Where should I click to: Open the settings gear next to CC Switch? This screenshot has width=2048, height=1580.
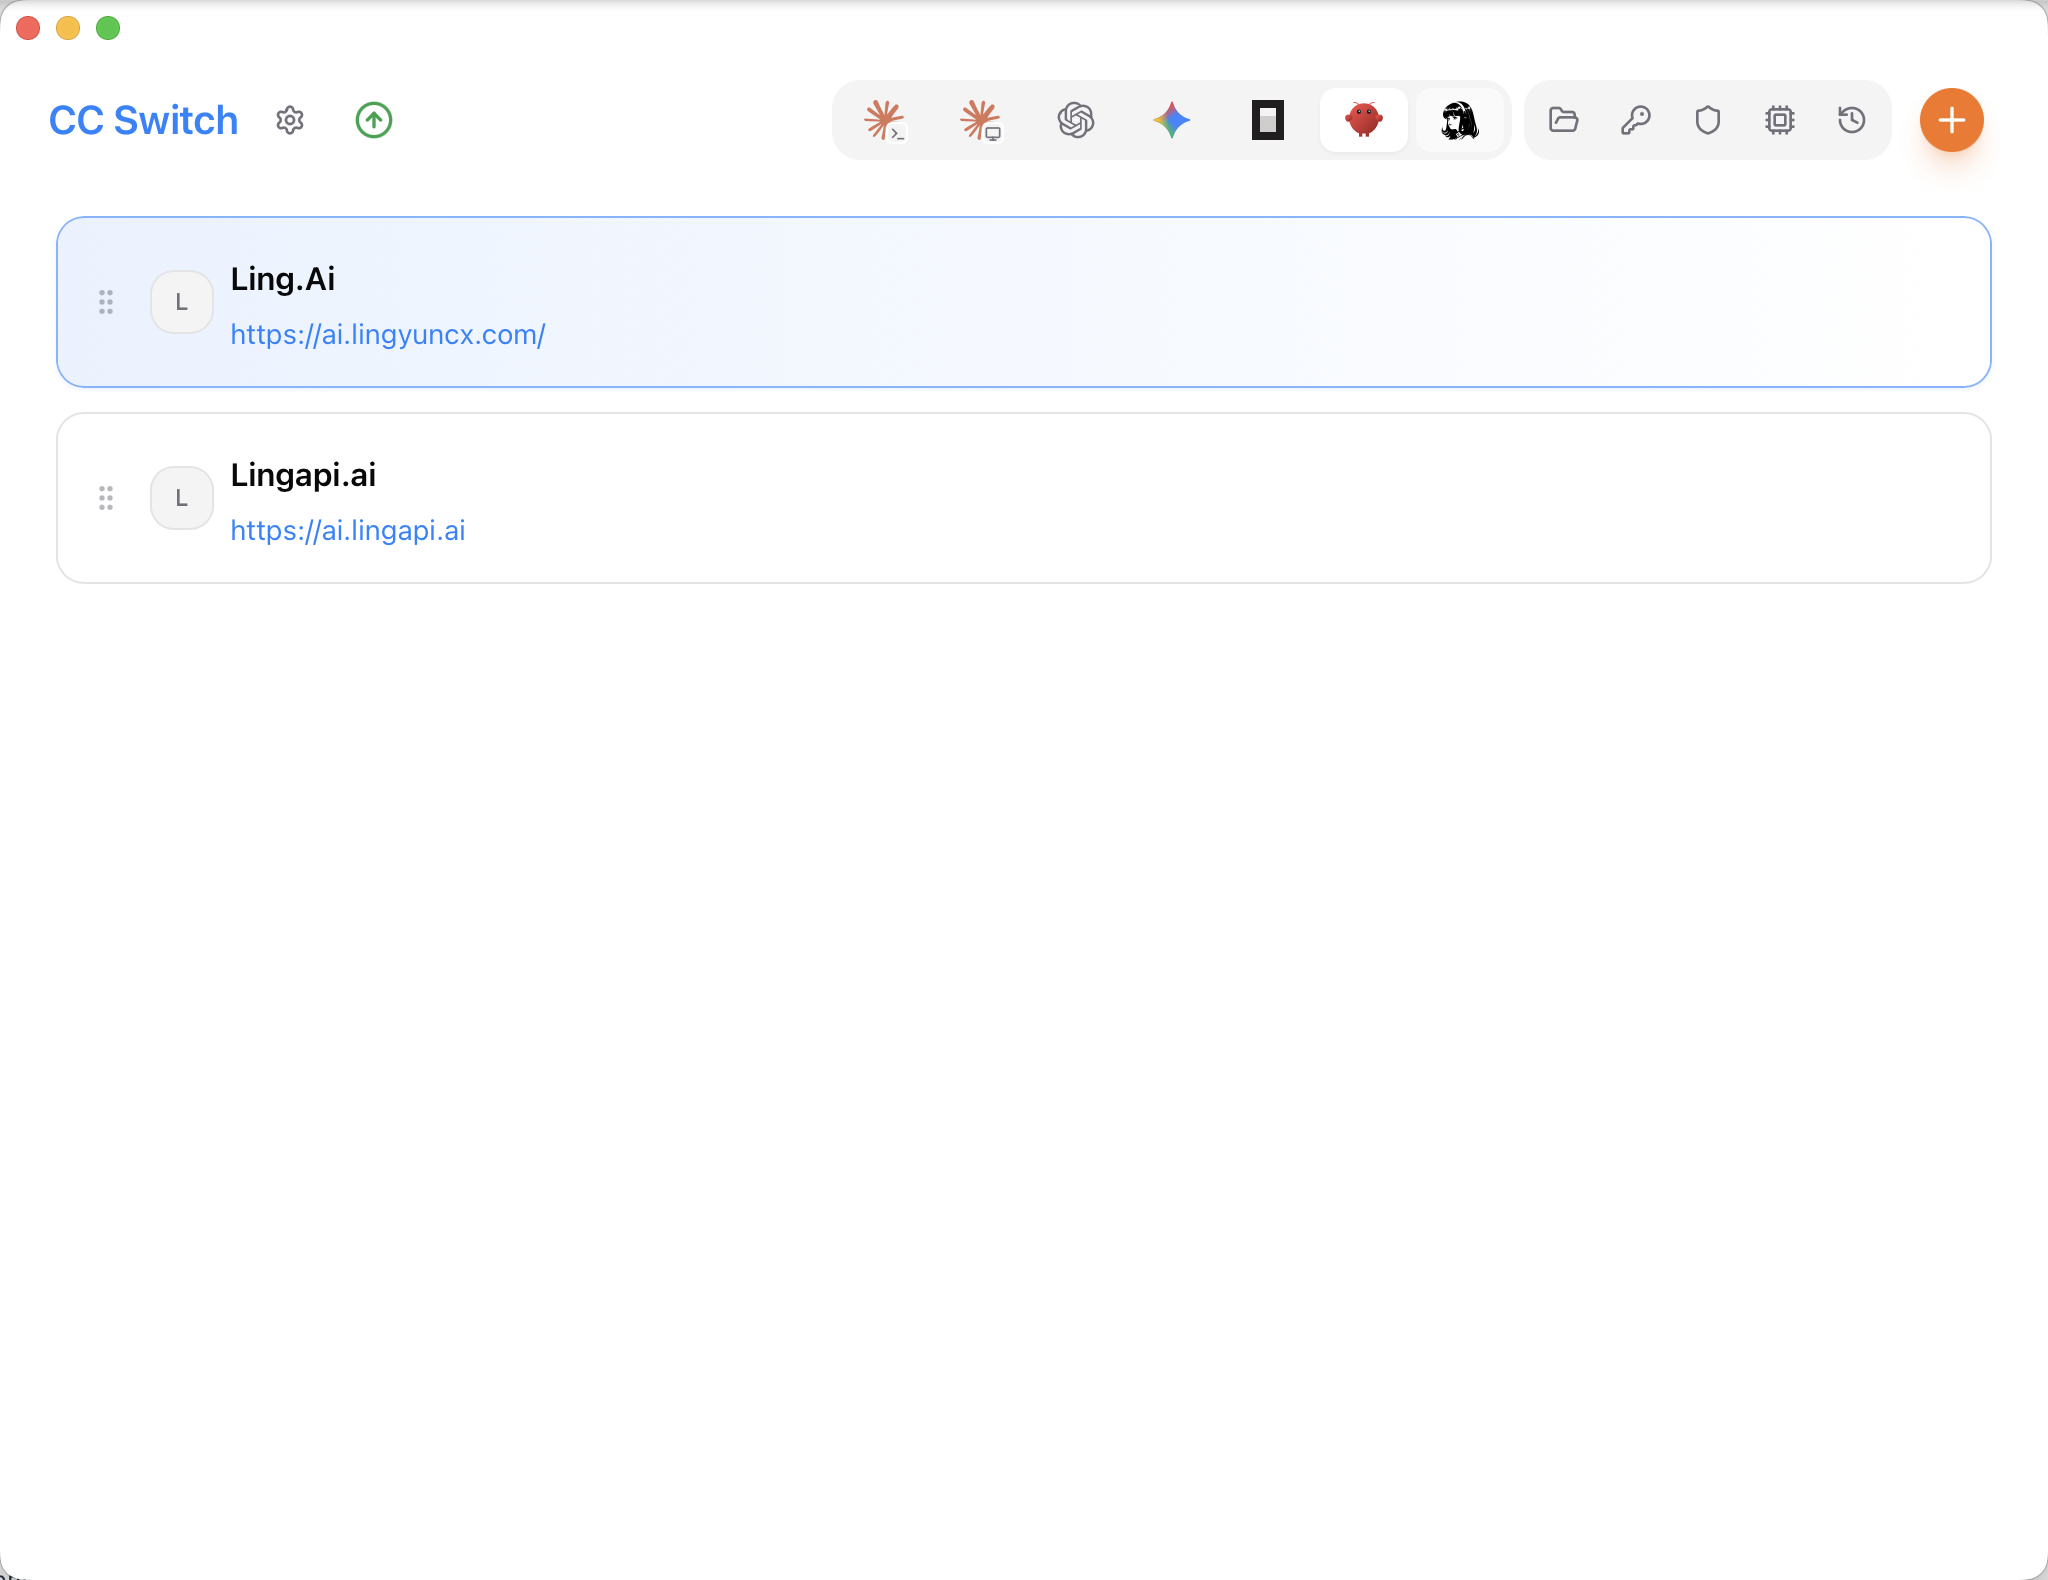[290, 120]
